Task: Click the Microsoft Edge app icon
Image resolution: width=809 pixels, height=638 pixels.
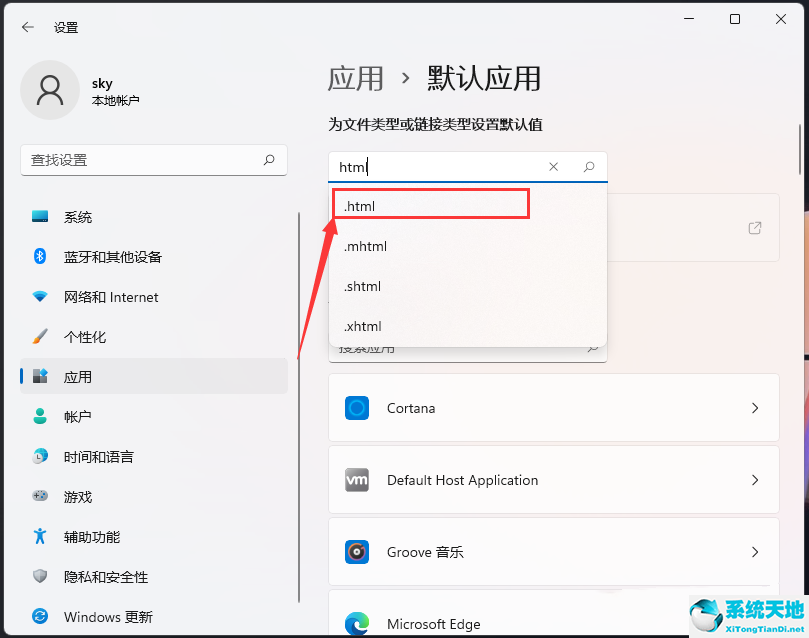Action: [357, 622]
